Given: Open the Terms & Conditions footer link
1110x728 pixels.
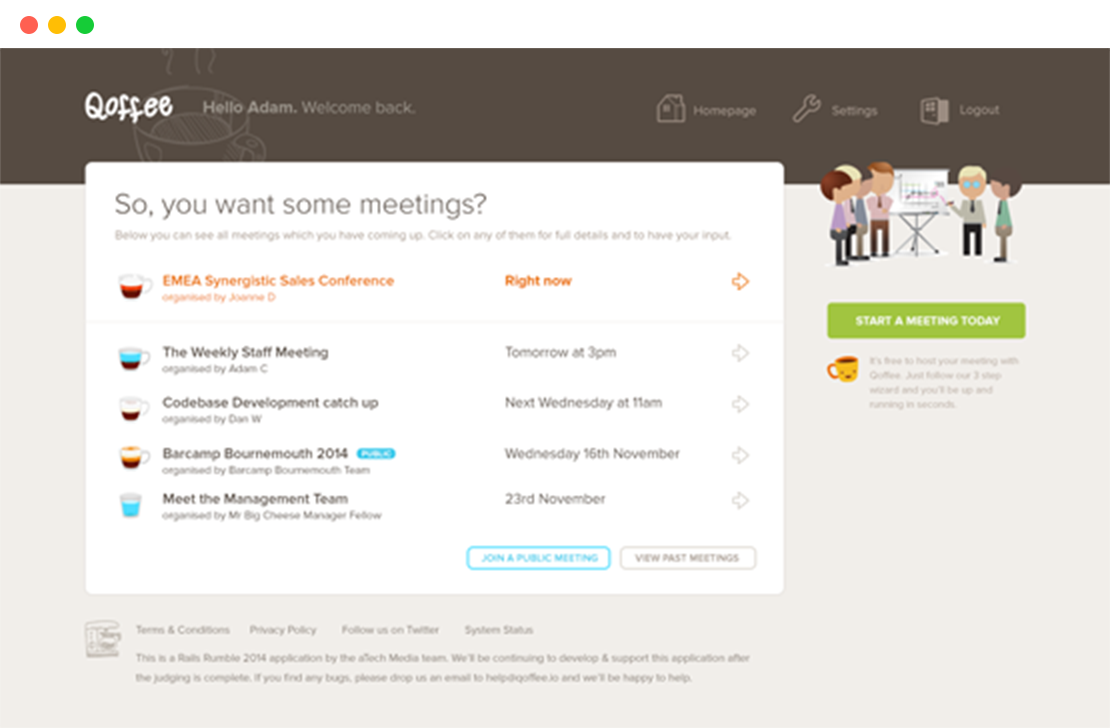Looking at the screenshot, I should (183, 630).
